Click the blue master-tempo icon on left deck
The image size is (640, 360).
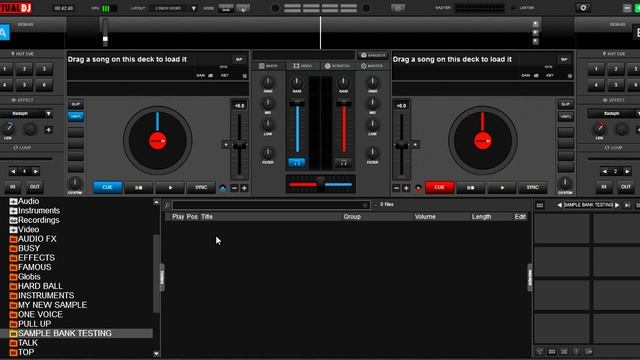(x=222, y=188)
